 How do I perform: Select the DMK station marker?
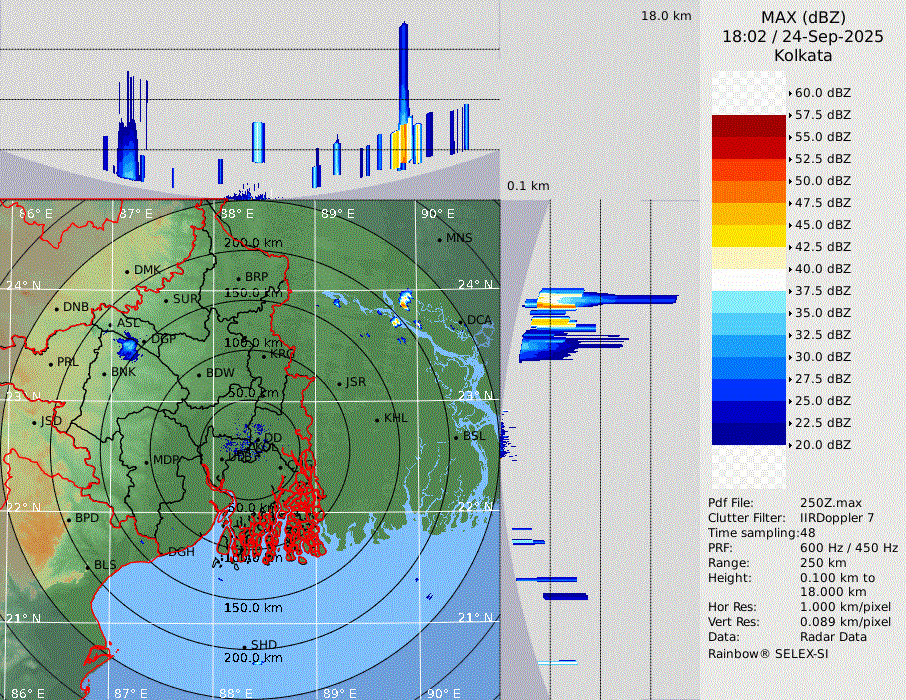click(127, 271)
